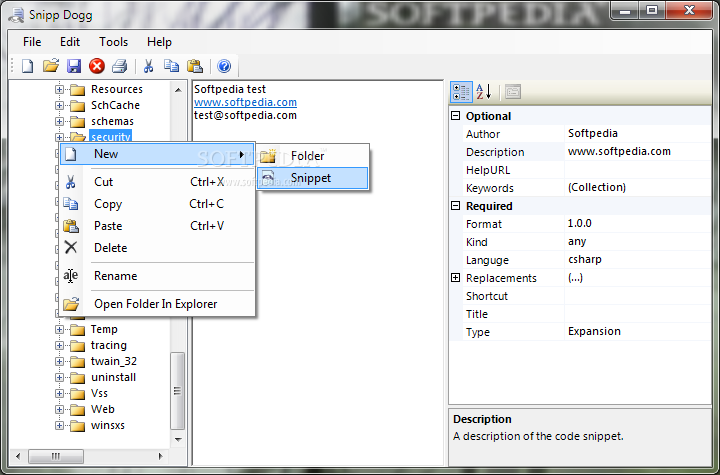Click the red Delete toolbar icon
This screenshot has height=475, width=720.
(x=97, y=66)
